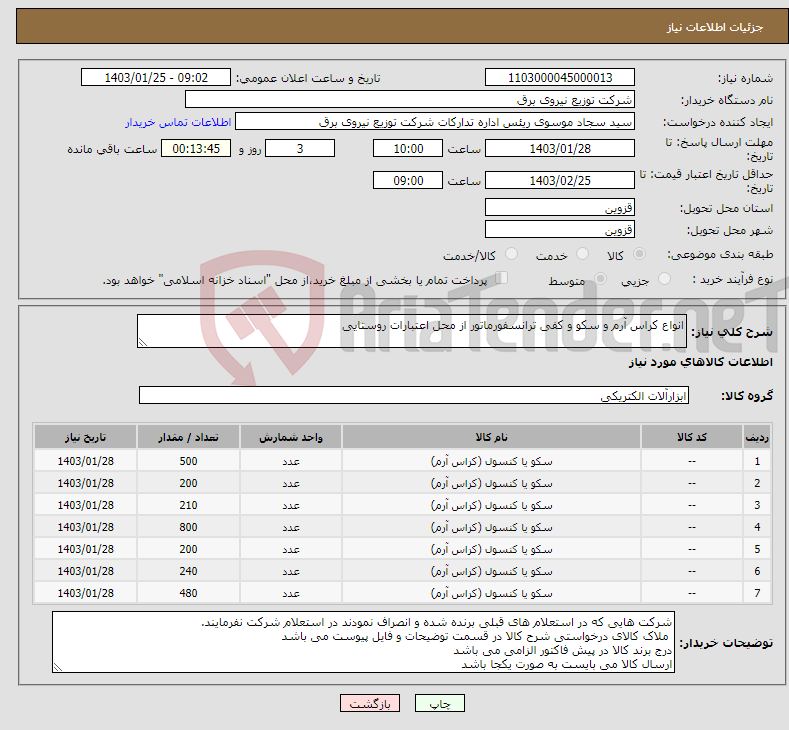Click quantity 800 in row 4

188,527
